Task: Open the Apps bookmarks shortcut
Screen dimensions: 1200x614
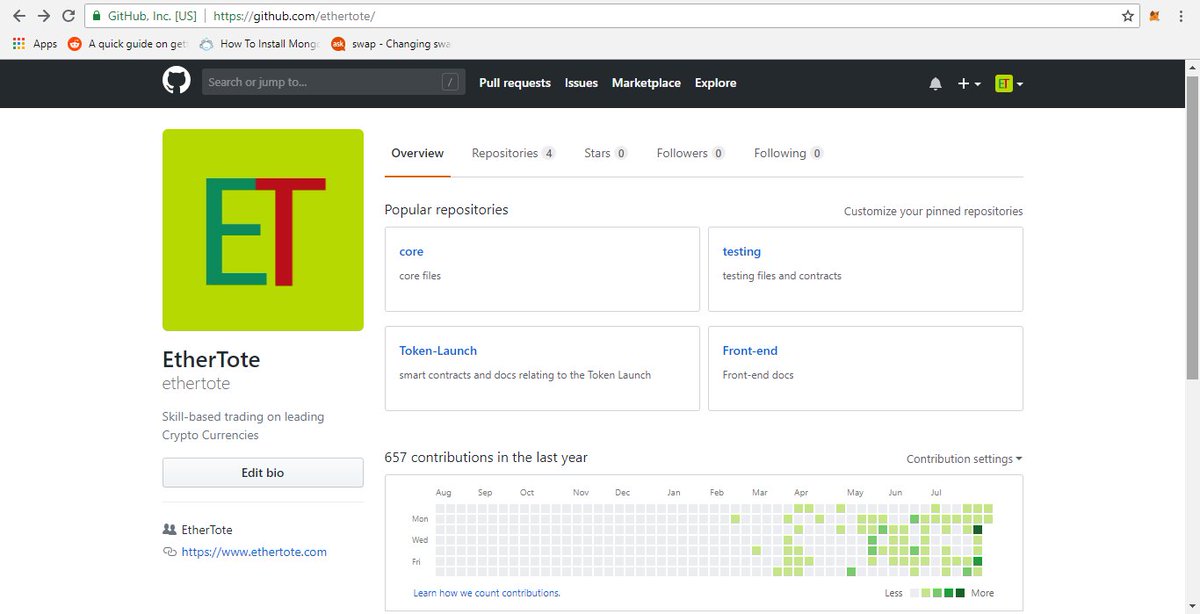Action: point(35,44)
